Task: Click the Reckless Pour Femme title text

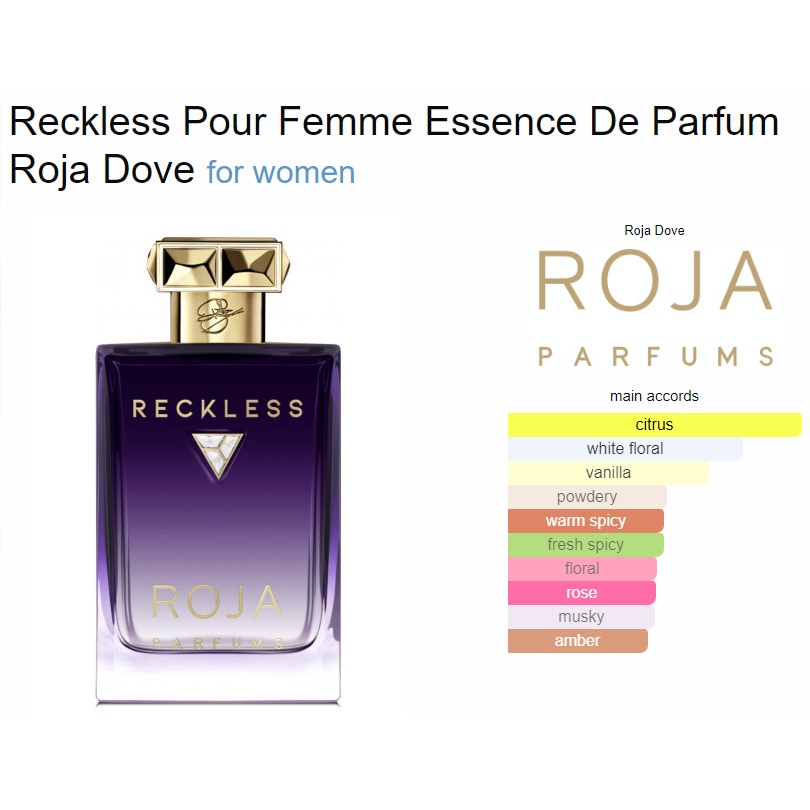Action: (x=394, y=121)
